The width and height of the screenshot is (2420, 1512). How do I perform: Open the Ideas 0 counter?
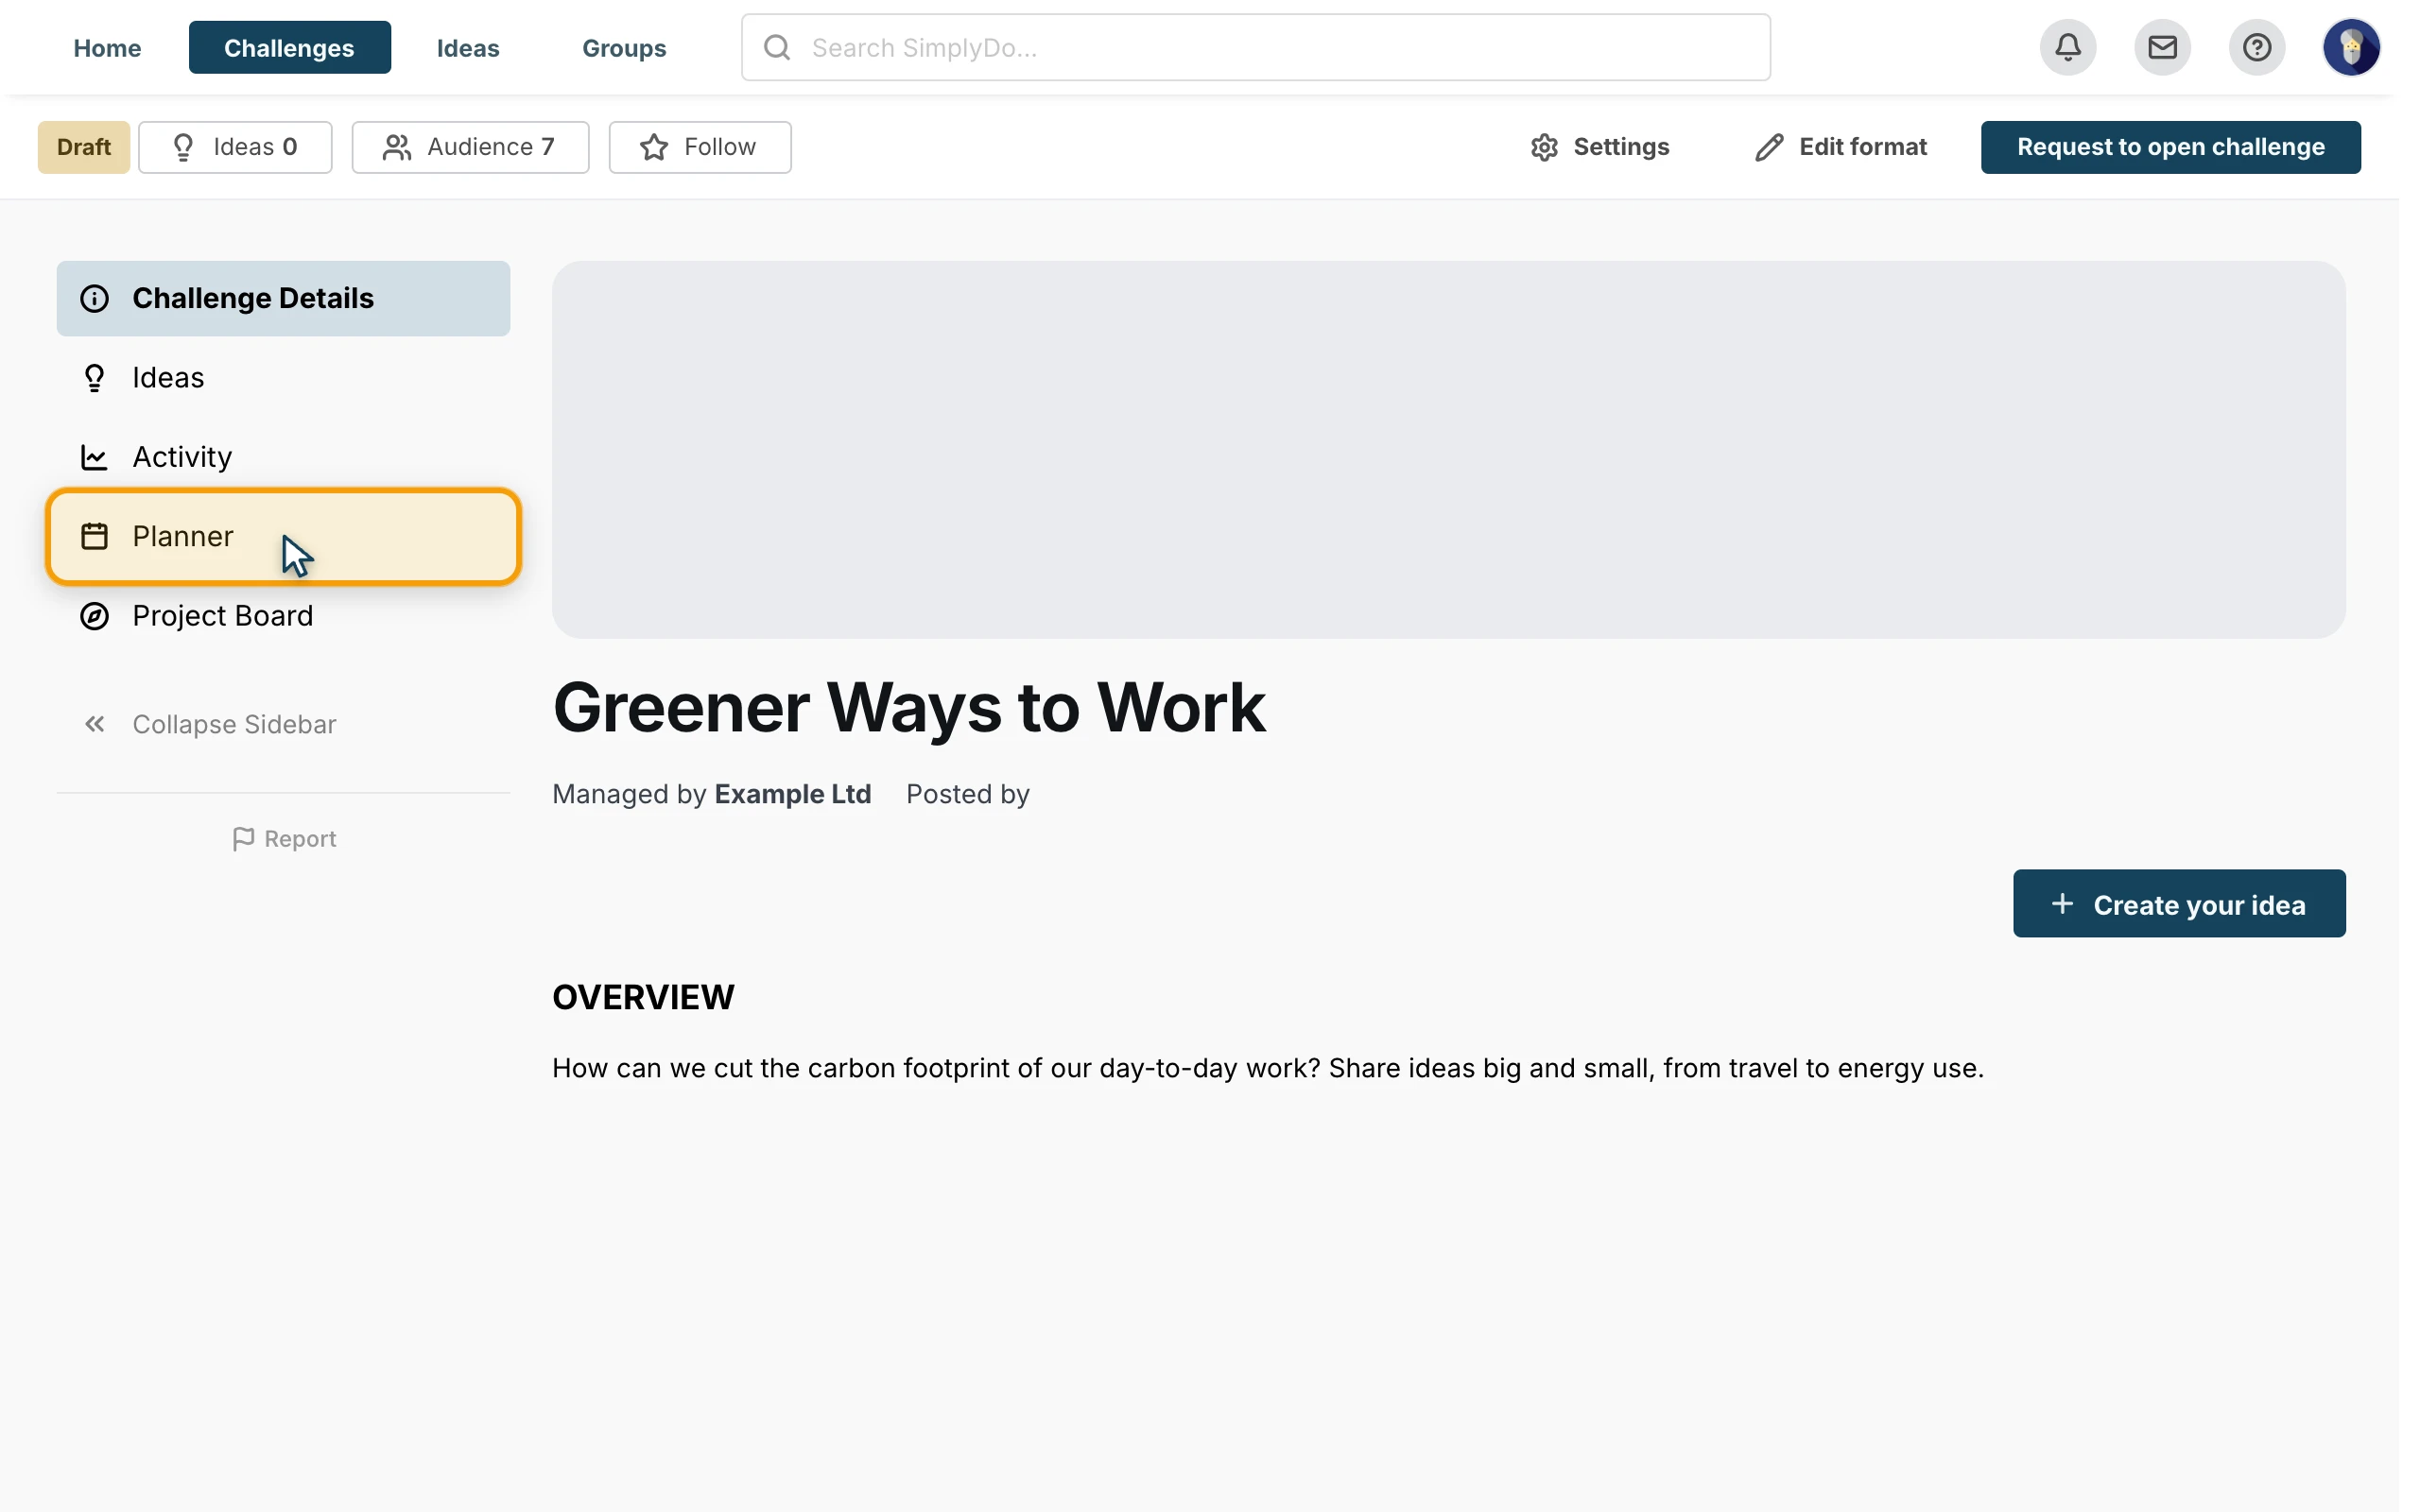point(235,147)
